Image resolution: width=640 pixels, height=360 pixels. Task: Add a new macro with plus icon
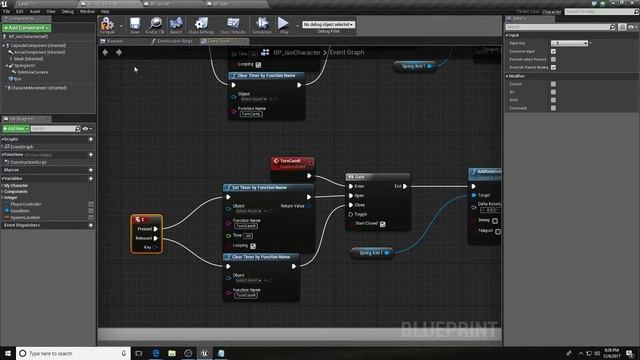[91, 170]
